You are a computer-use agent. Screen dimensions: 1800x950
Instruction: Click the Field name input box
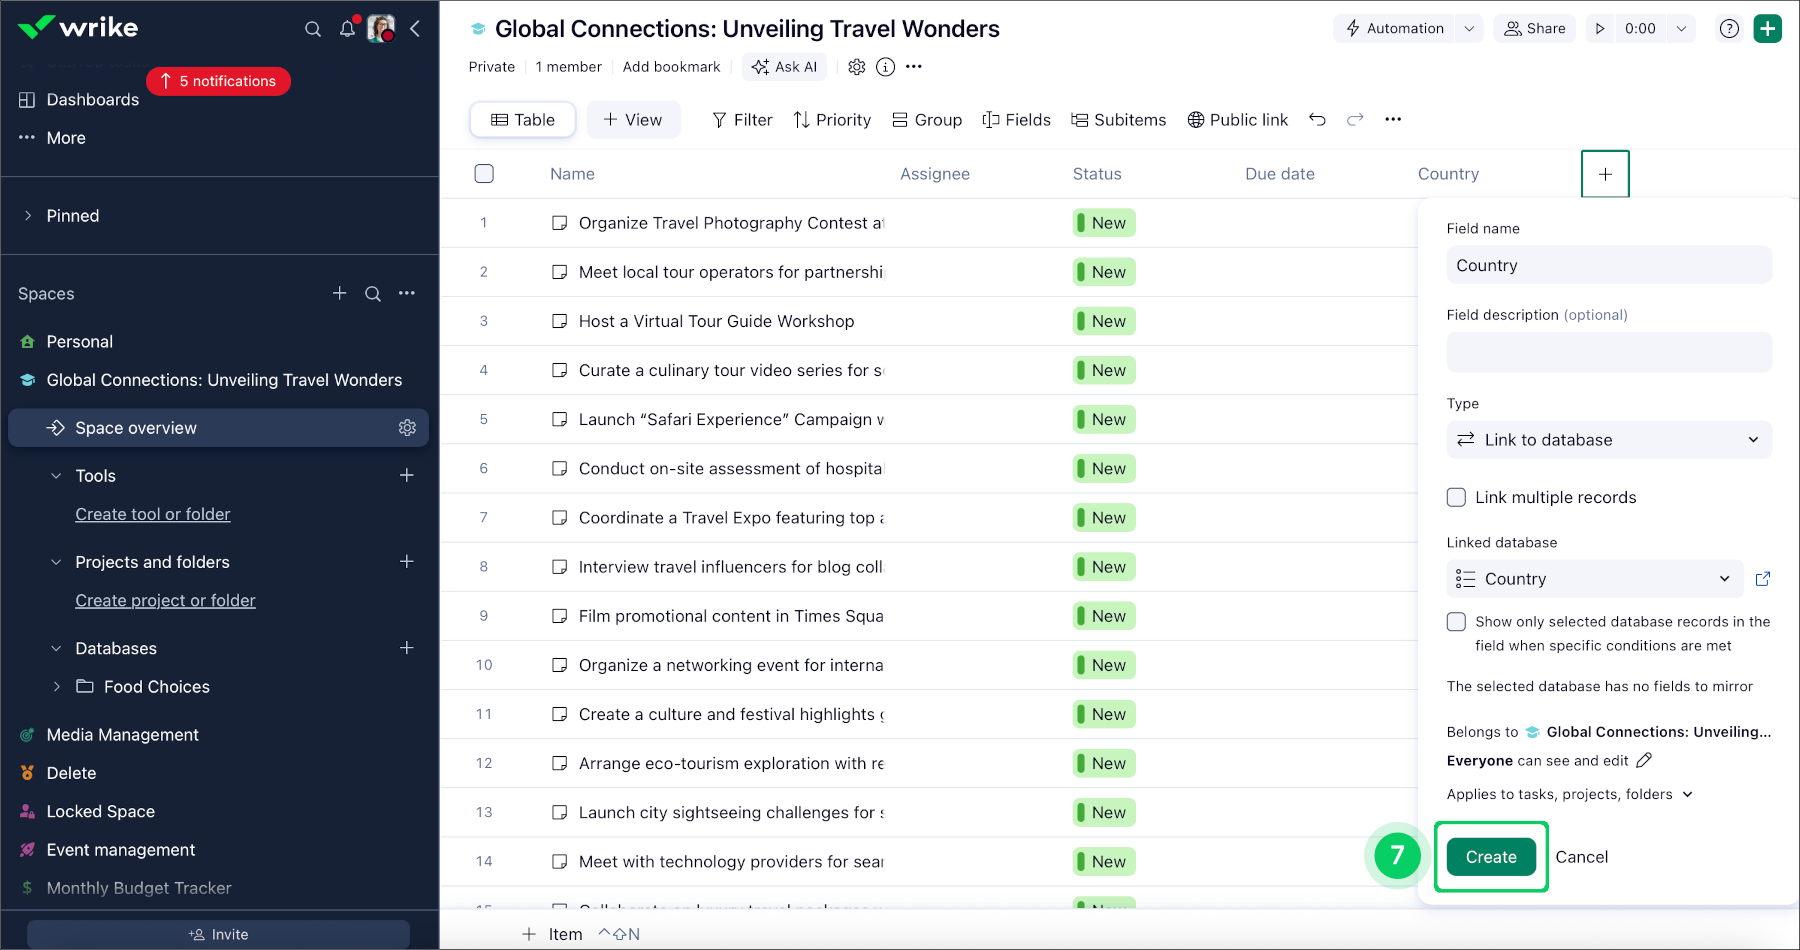tap(1608, 266)
